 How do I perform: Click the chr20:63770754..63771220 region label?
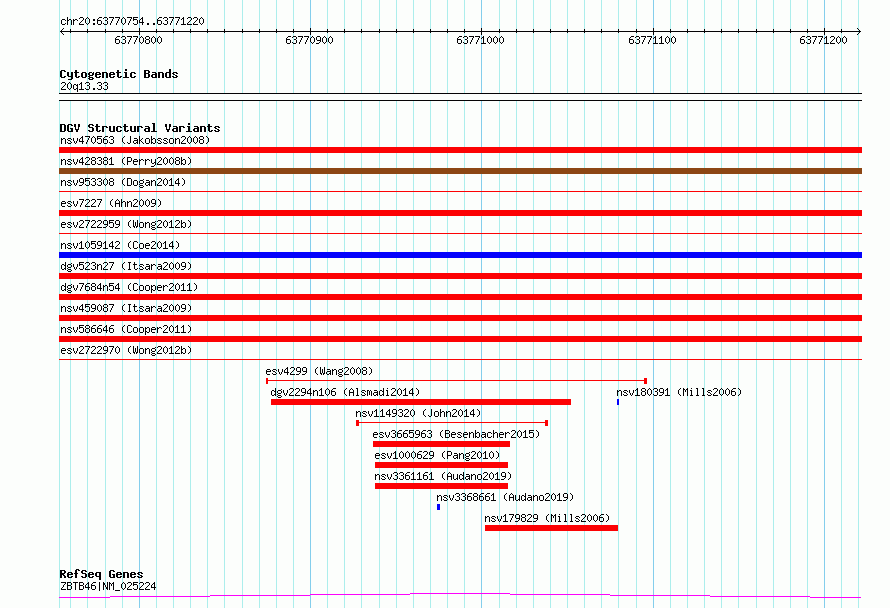tap(132, 21)
